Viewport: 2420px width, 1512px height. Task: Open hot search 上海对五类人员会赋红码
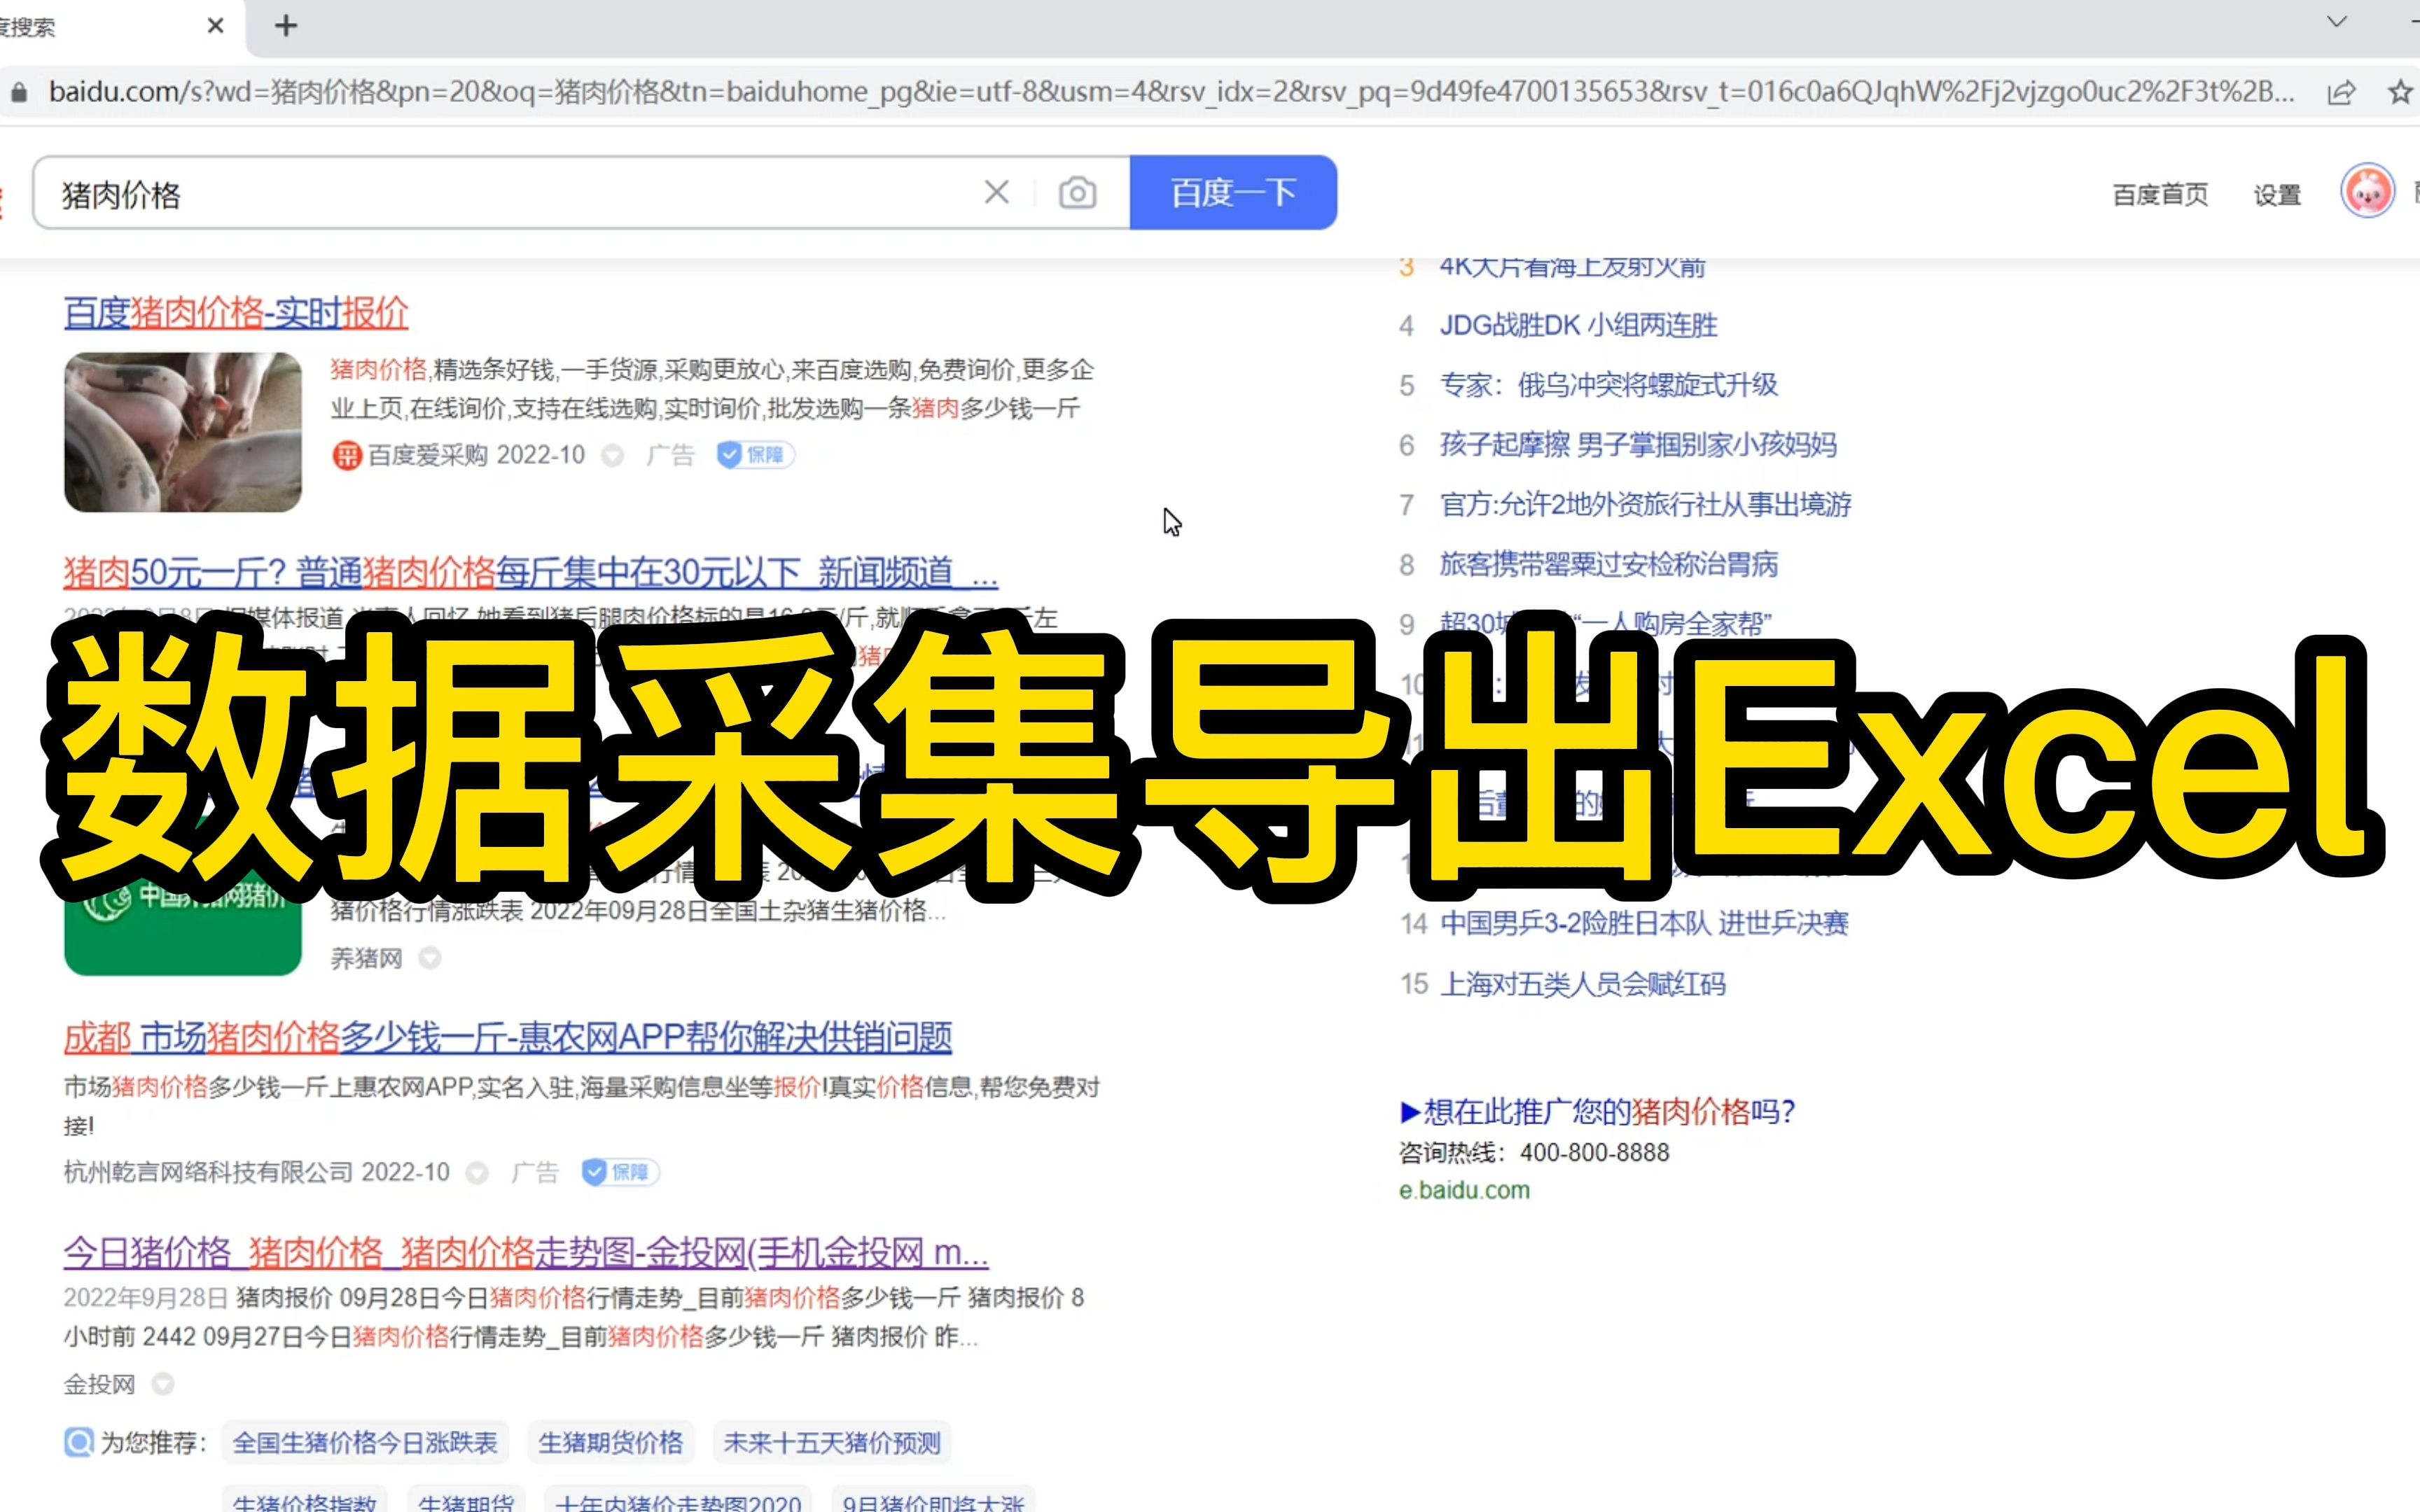[1583, 984]
